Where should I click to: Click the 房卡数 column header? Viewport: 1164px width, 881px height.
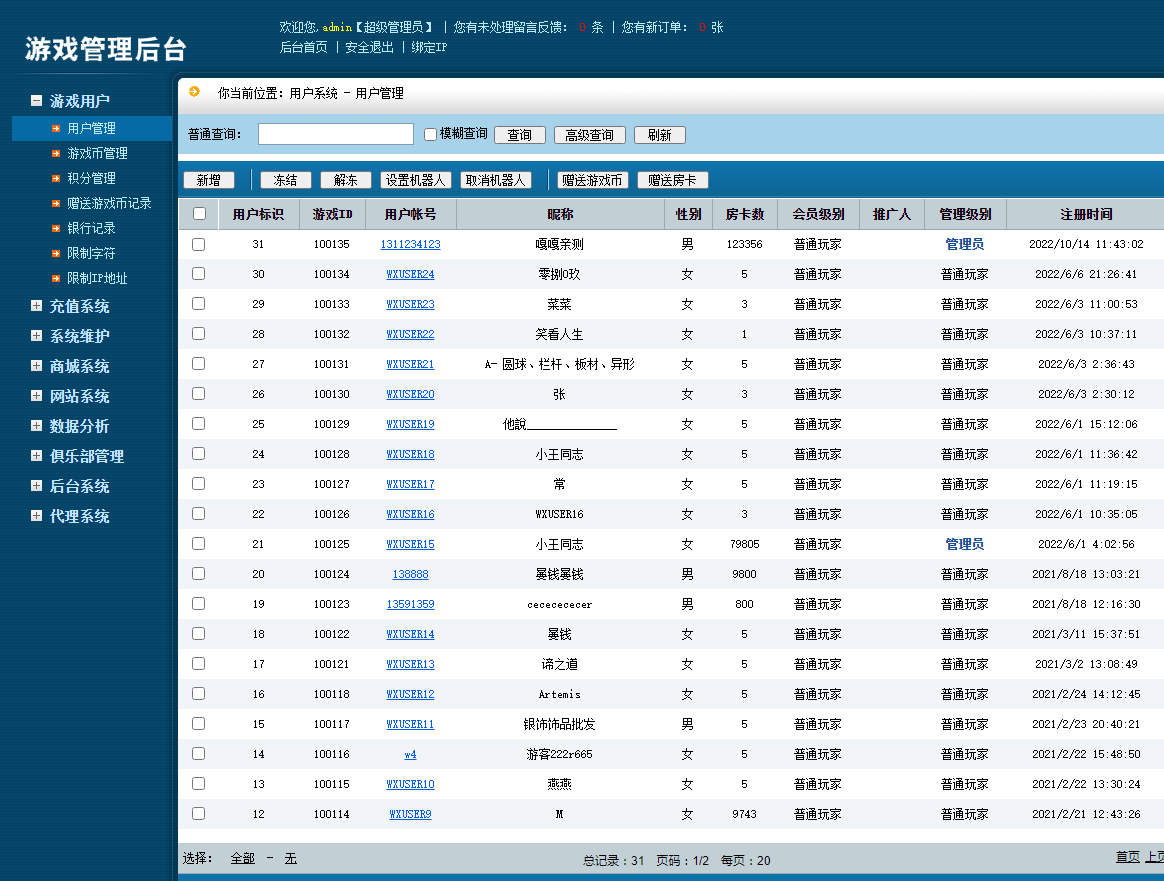745,214
